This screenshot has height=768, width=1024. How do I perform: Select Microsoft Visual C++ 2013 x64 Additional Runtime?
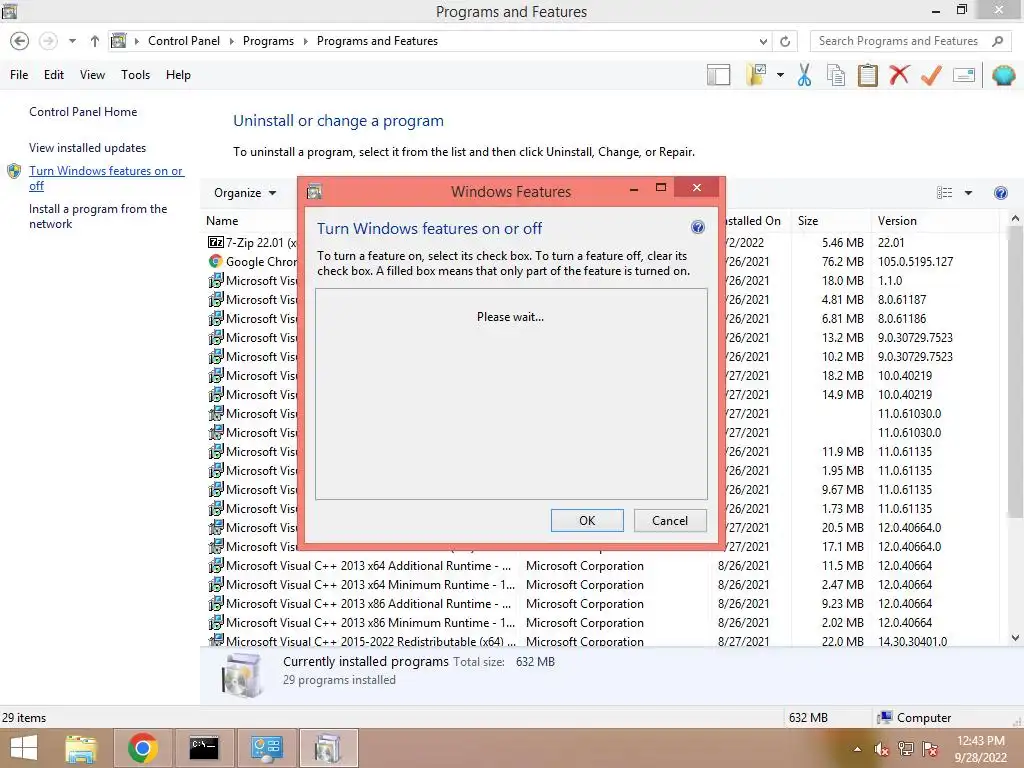click(601, 566)
